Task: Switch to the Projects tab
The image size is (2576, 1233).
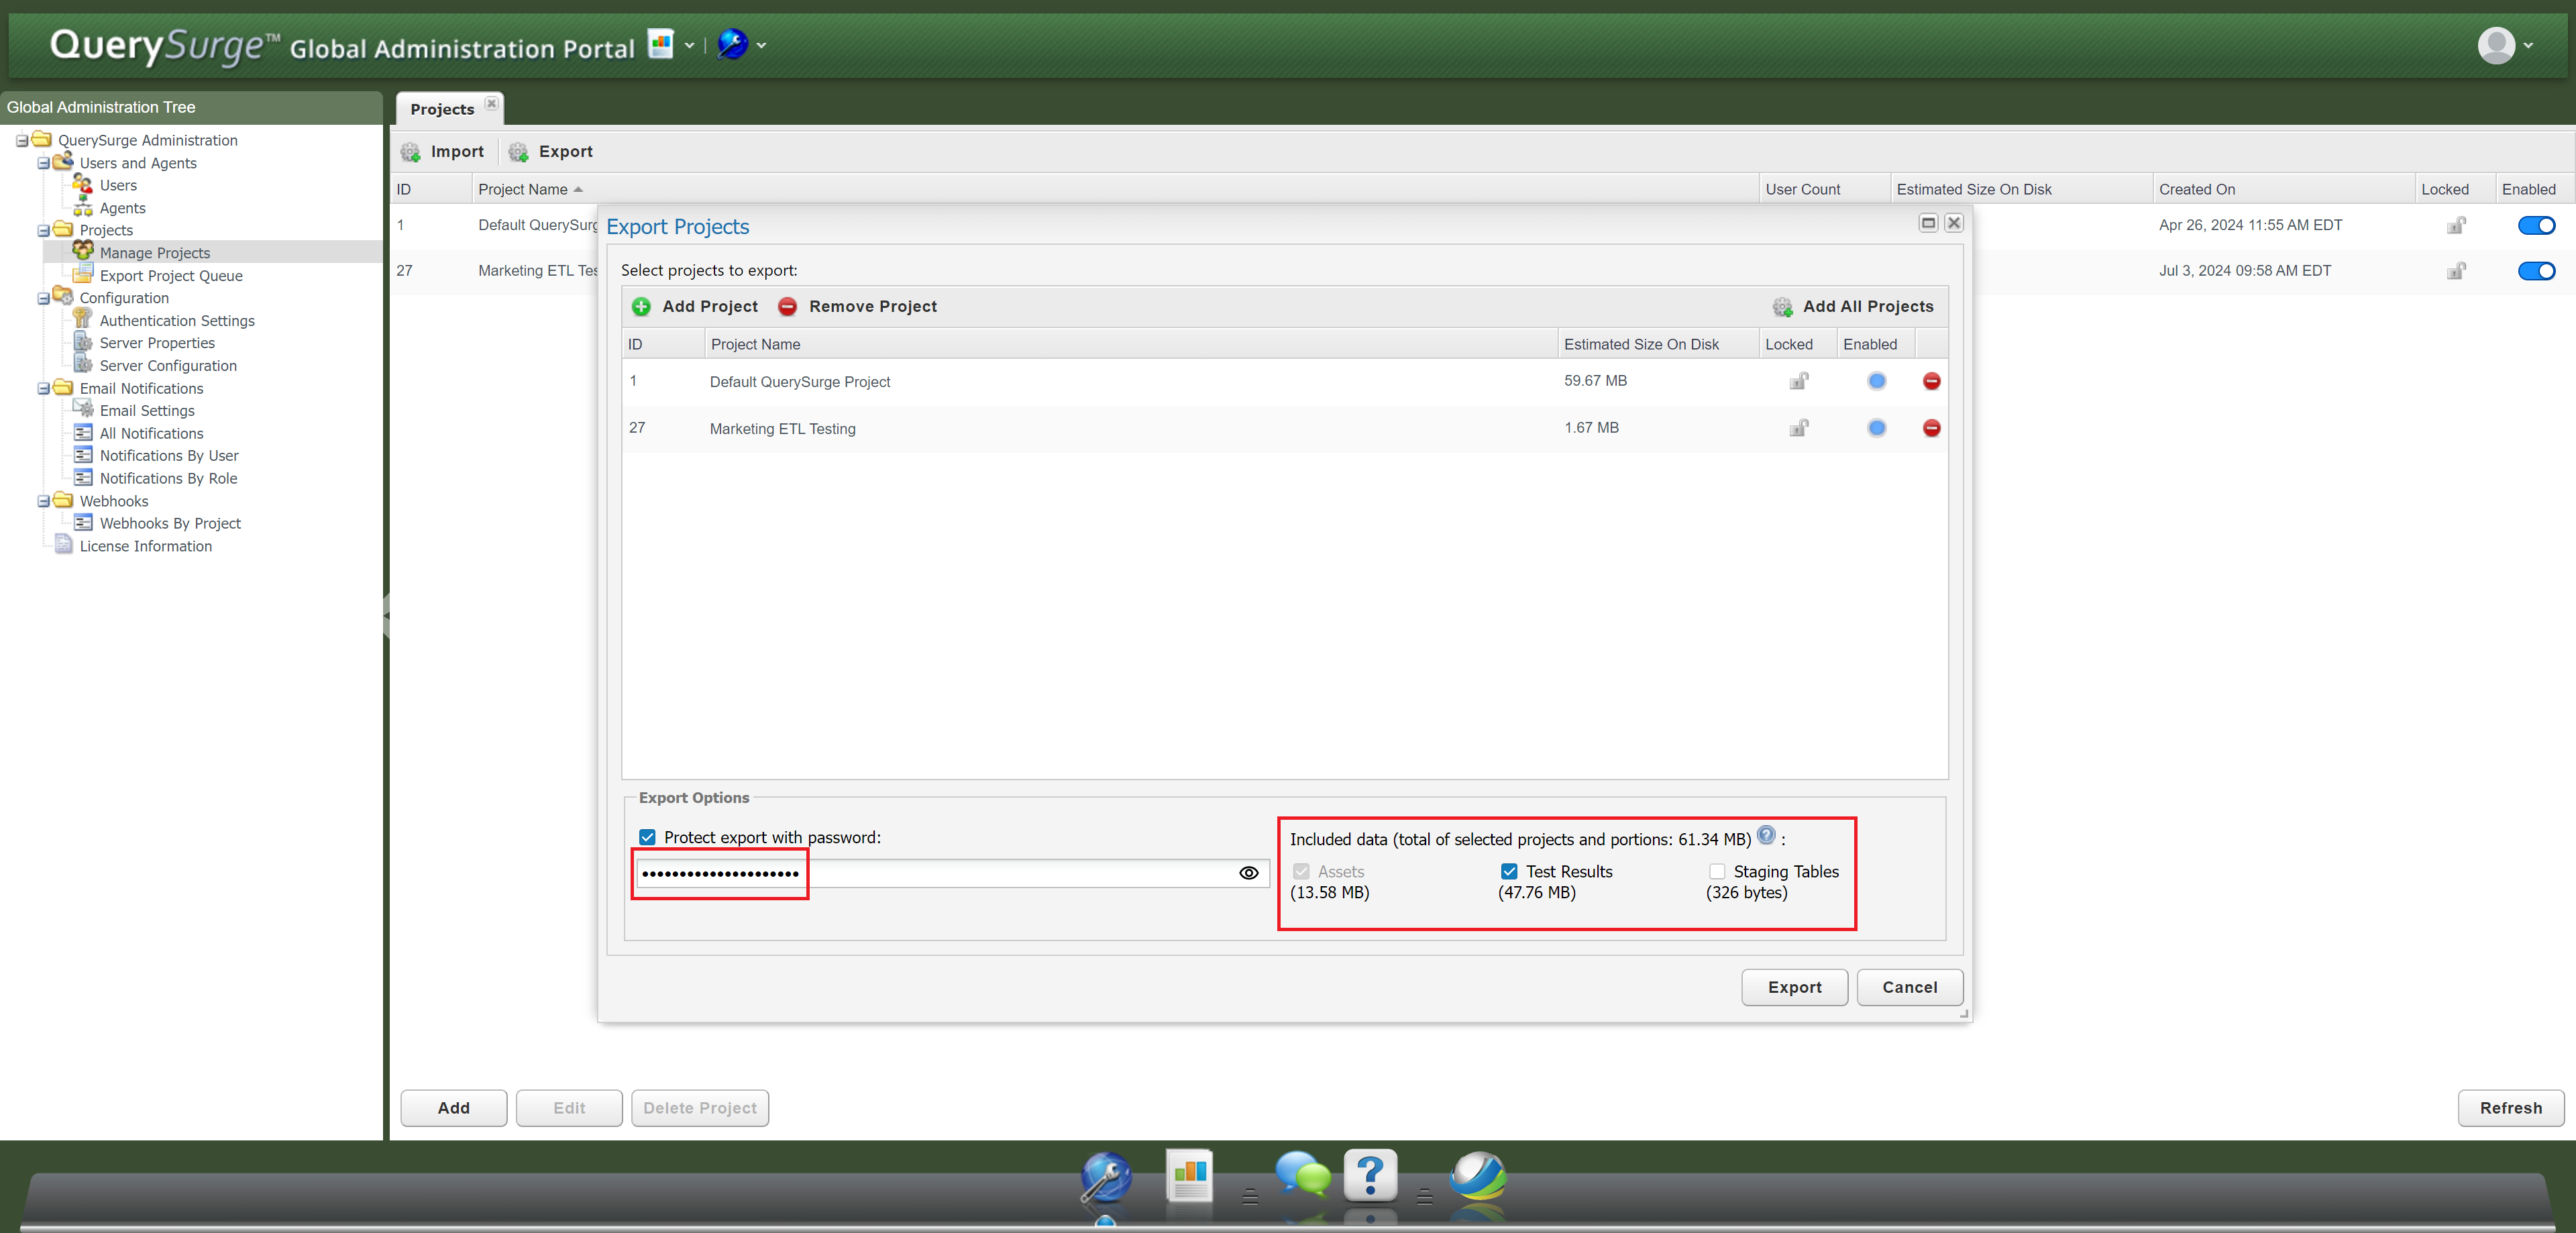Action: pos(441,109)
